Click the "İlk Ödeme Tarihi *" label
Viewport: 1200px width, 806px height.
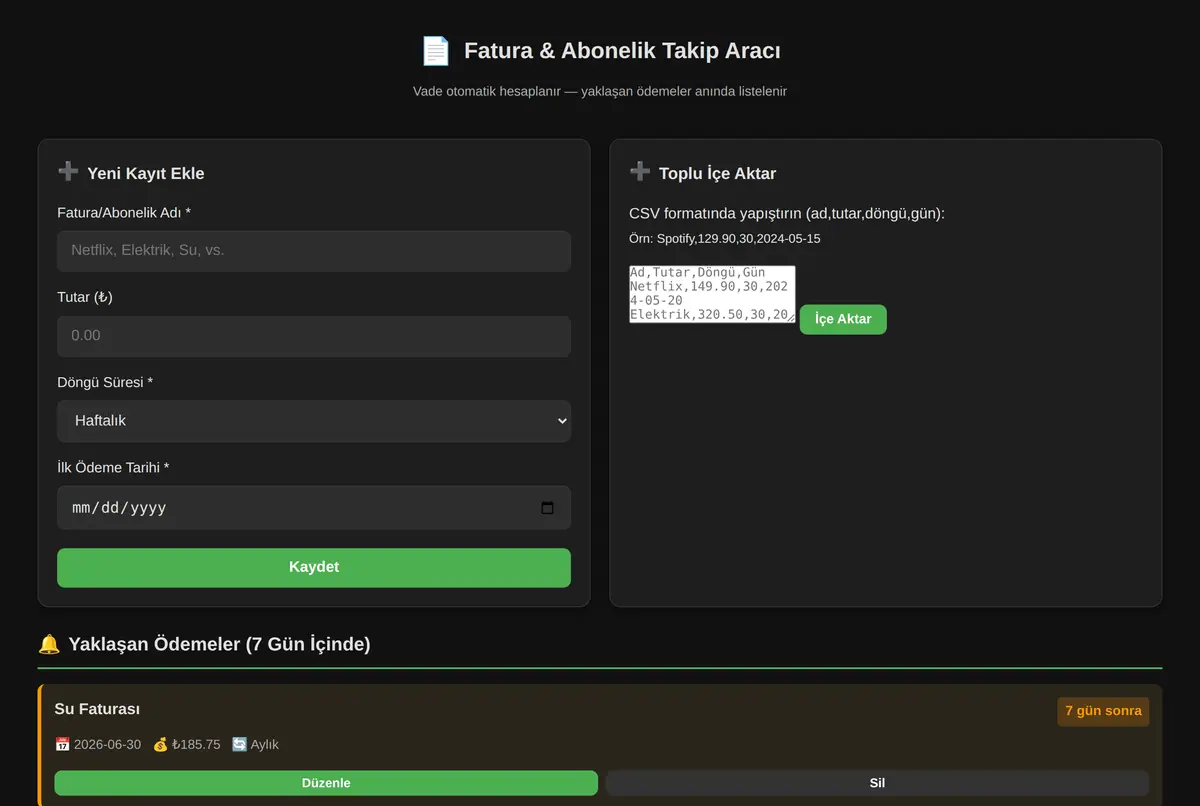point(113,467)
